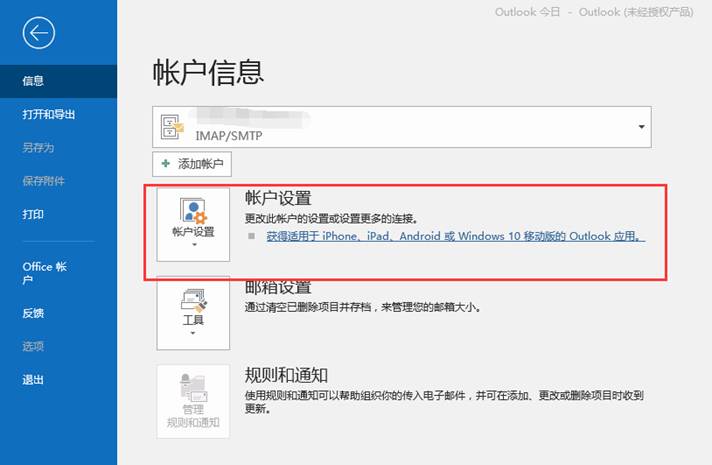The image size is (712, 465).
Task: Click 退出 to quit Outlook
Action: (x=34, y=379)
